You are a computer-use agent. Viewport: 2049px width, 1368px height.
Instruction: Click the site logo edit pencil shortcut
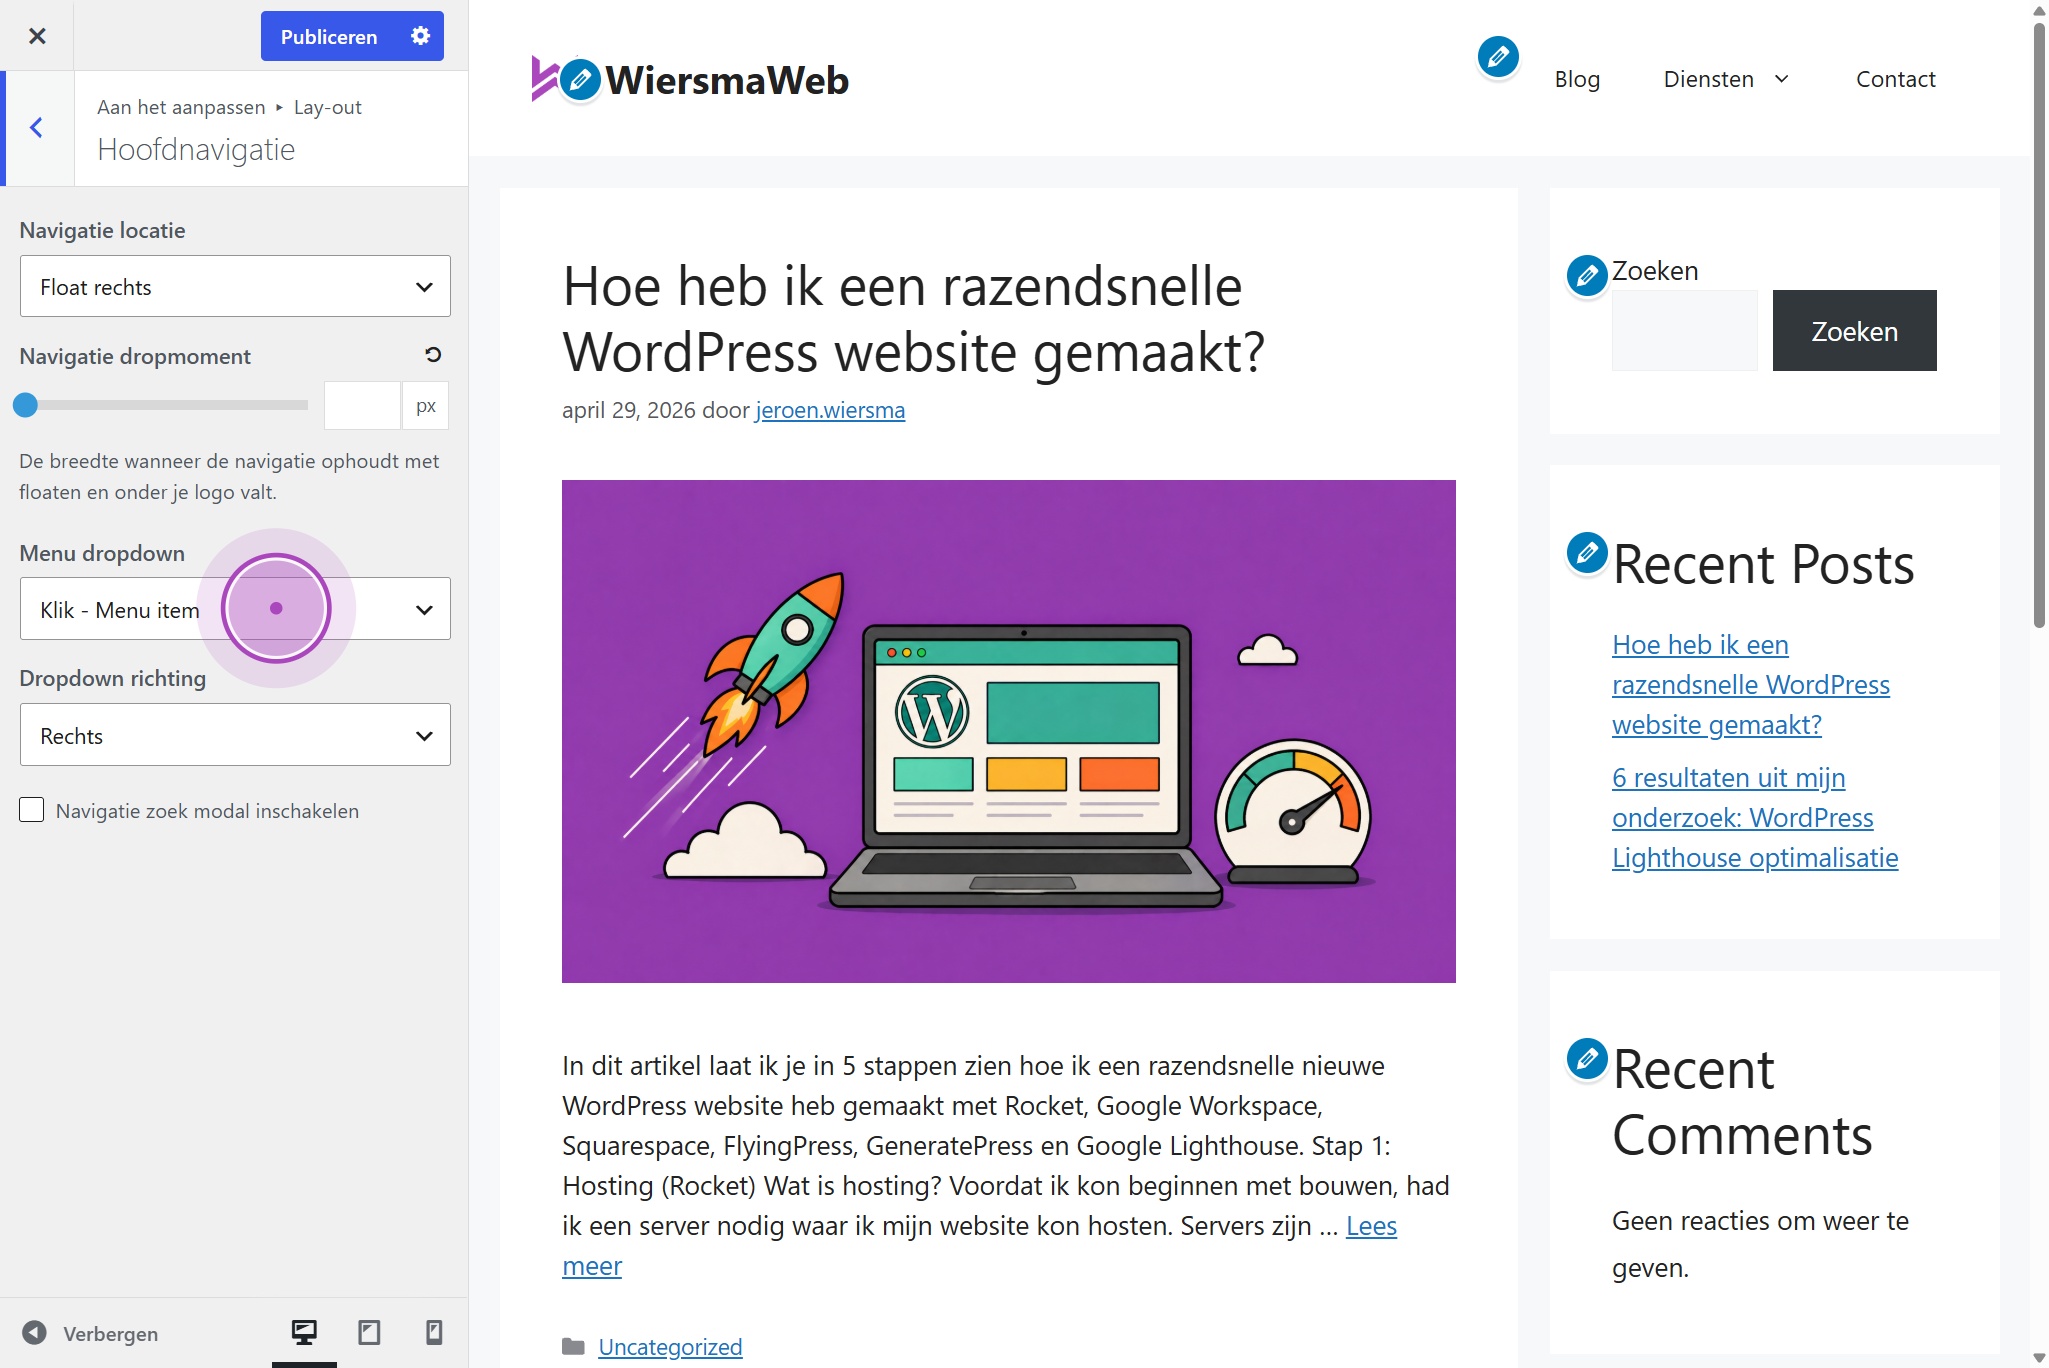point(580,80)
